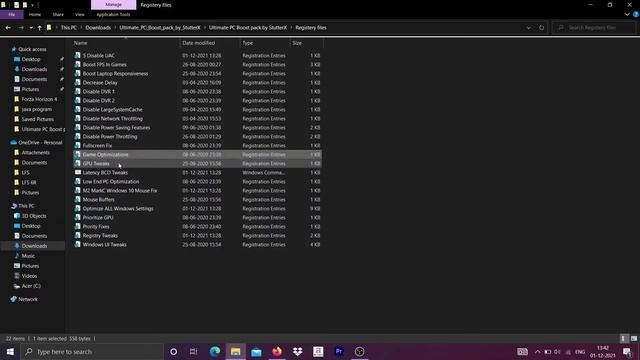The image size is (640, 360).
Task: Open the Windows Start menu
Action: click(10, 351)
